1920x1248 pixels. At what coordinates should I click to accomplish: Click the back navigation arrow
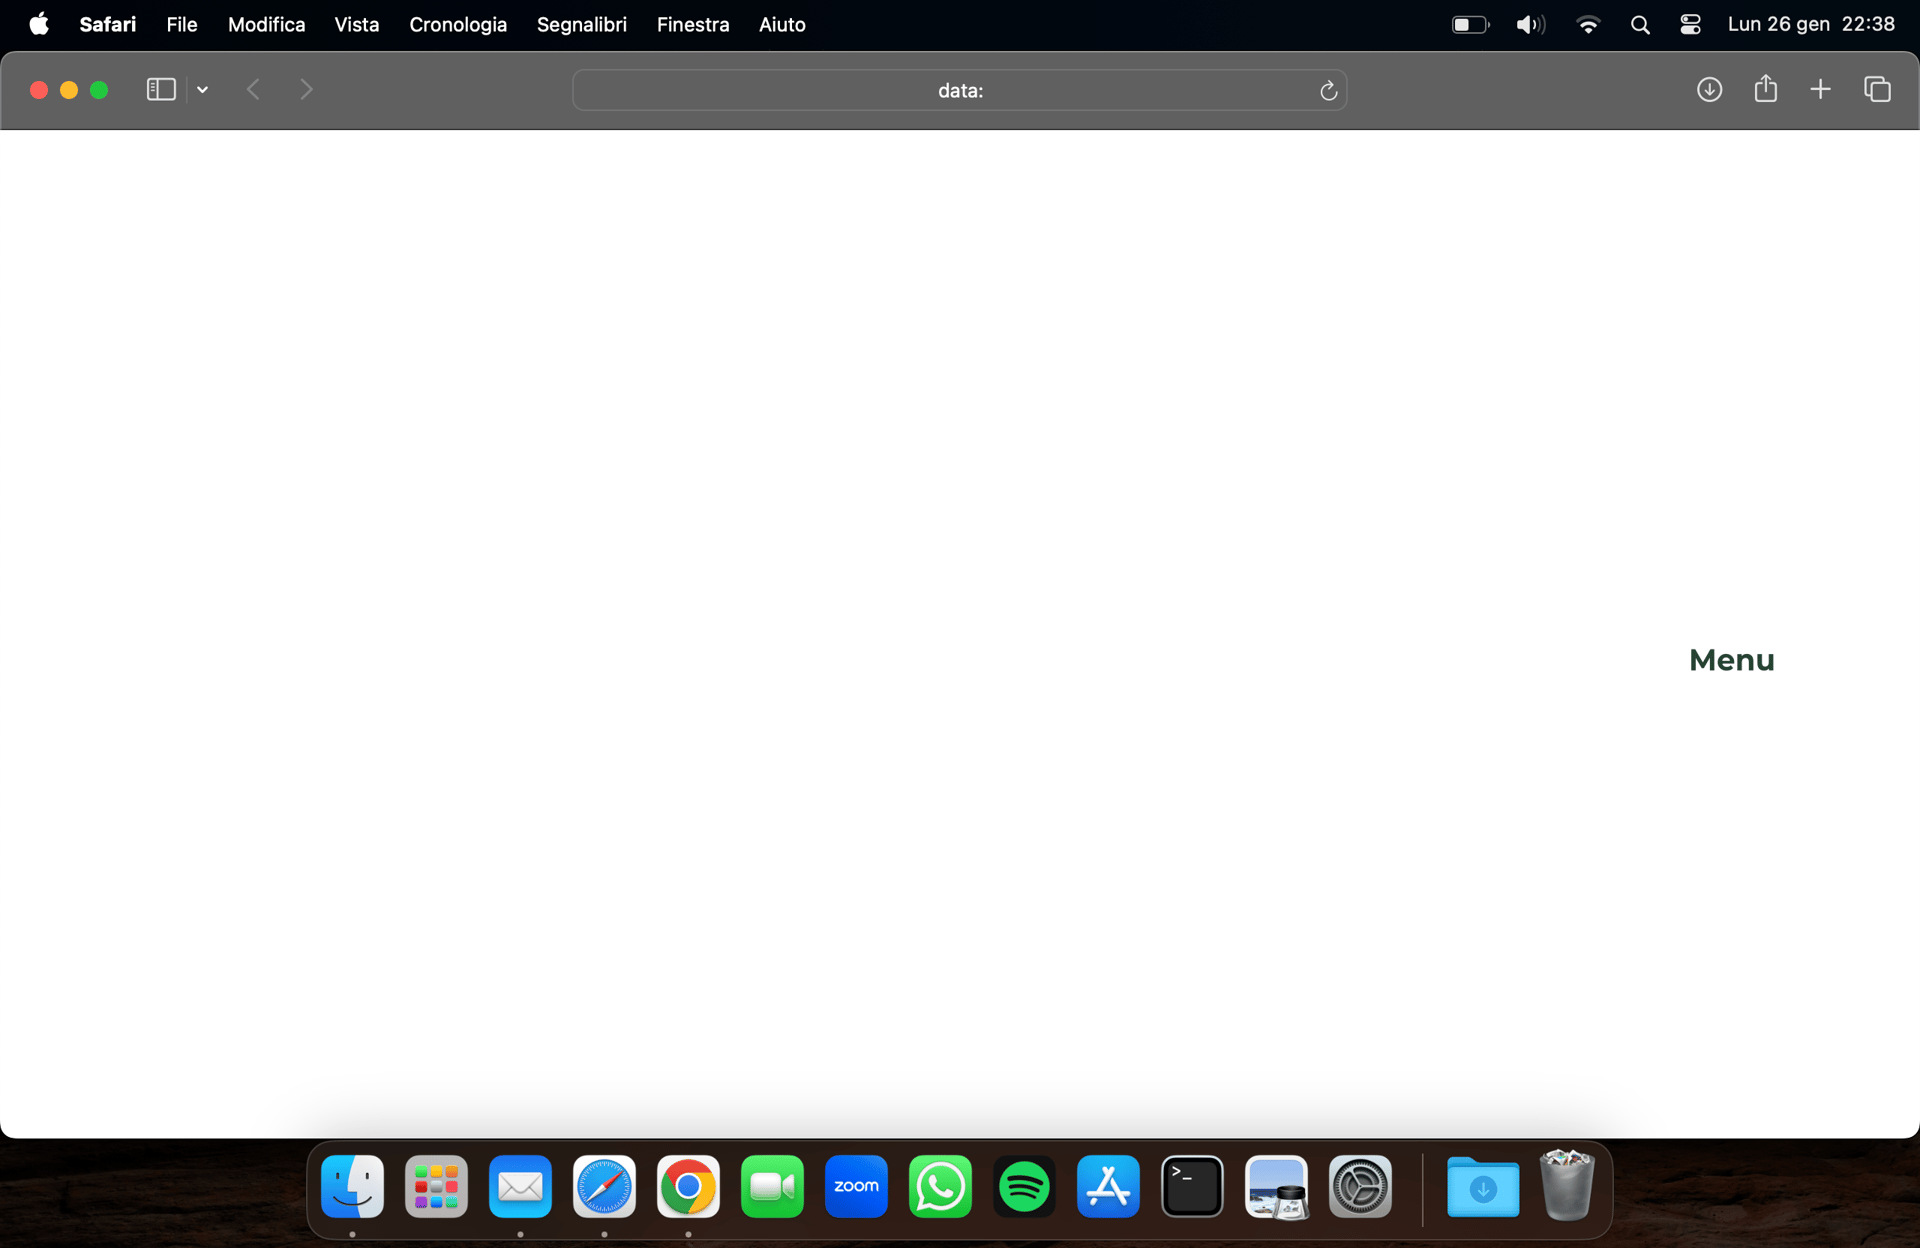(254, 90)
